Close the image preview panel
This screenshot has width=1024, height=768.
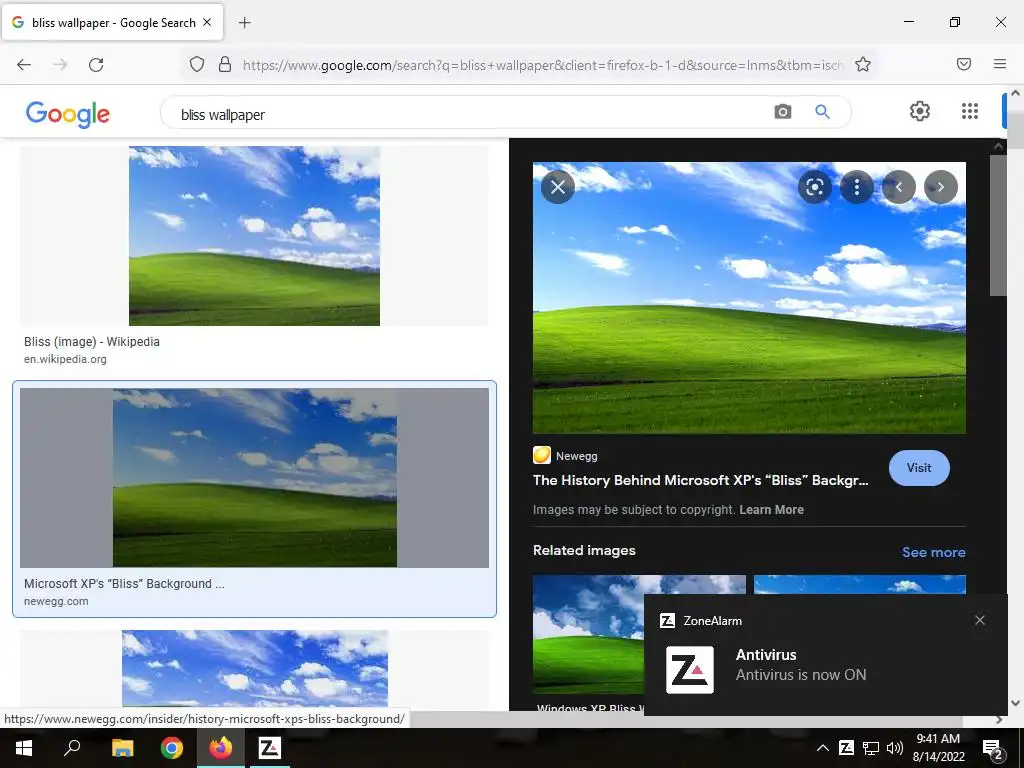coord(558,187)
